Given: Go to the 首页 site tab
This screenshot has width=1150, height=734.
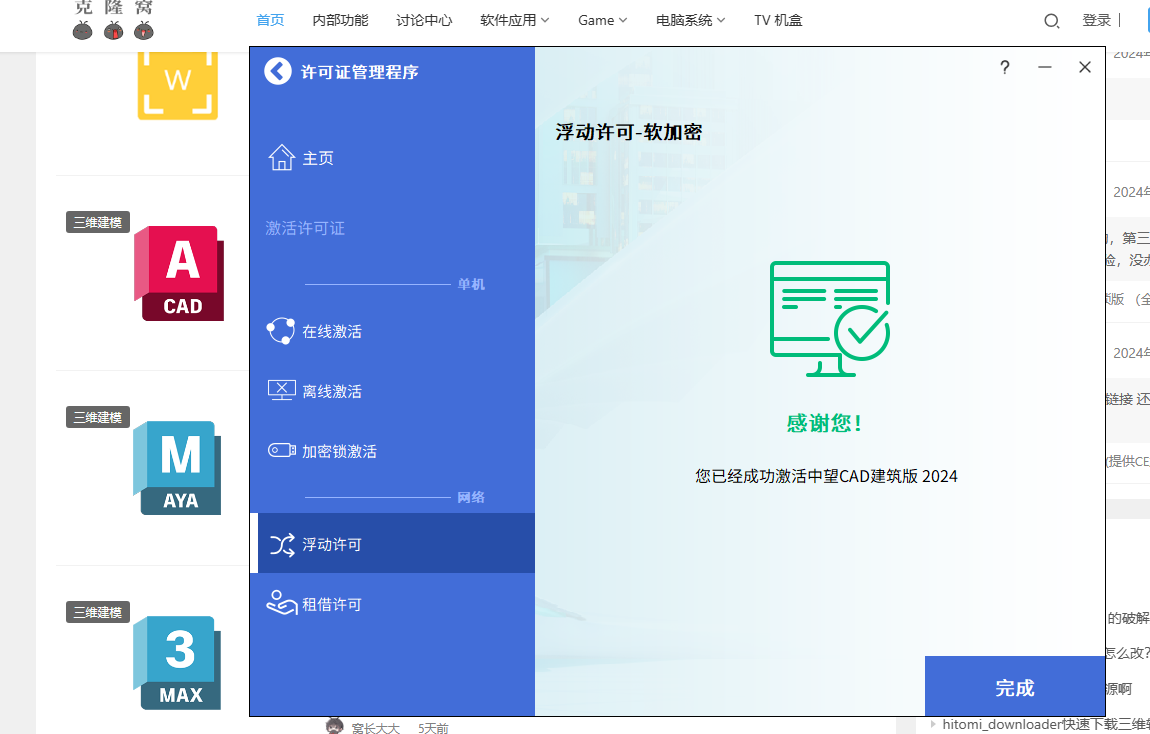Looking at the screenshot, I should [270, 21].
